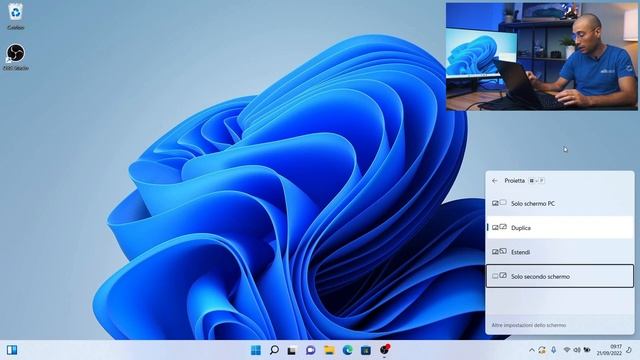Select the OBS Studio desktop shortcut
The image size is (640, 360).
point(16,57)
